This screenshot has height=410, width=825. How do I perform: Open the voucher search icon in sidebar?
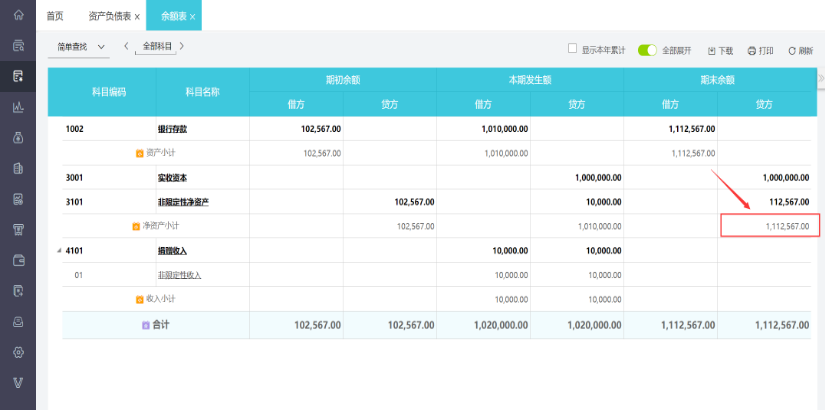(x=18, y=46)
